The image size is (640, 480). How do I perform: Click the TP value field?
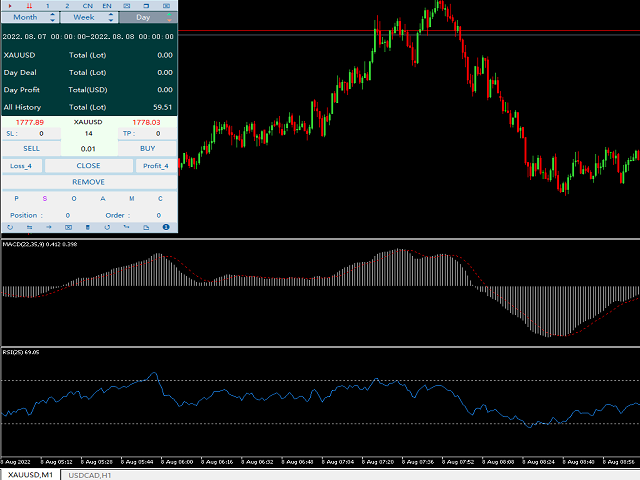click(158, 133)
